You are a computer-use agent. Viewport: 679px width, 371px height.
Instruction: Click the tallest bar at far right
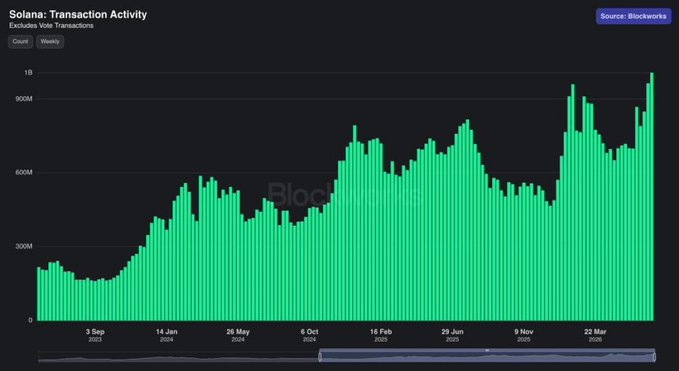[652, 197]
